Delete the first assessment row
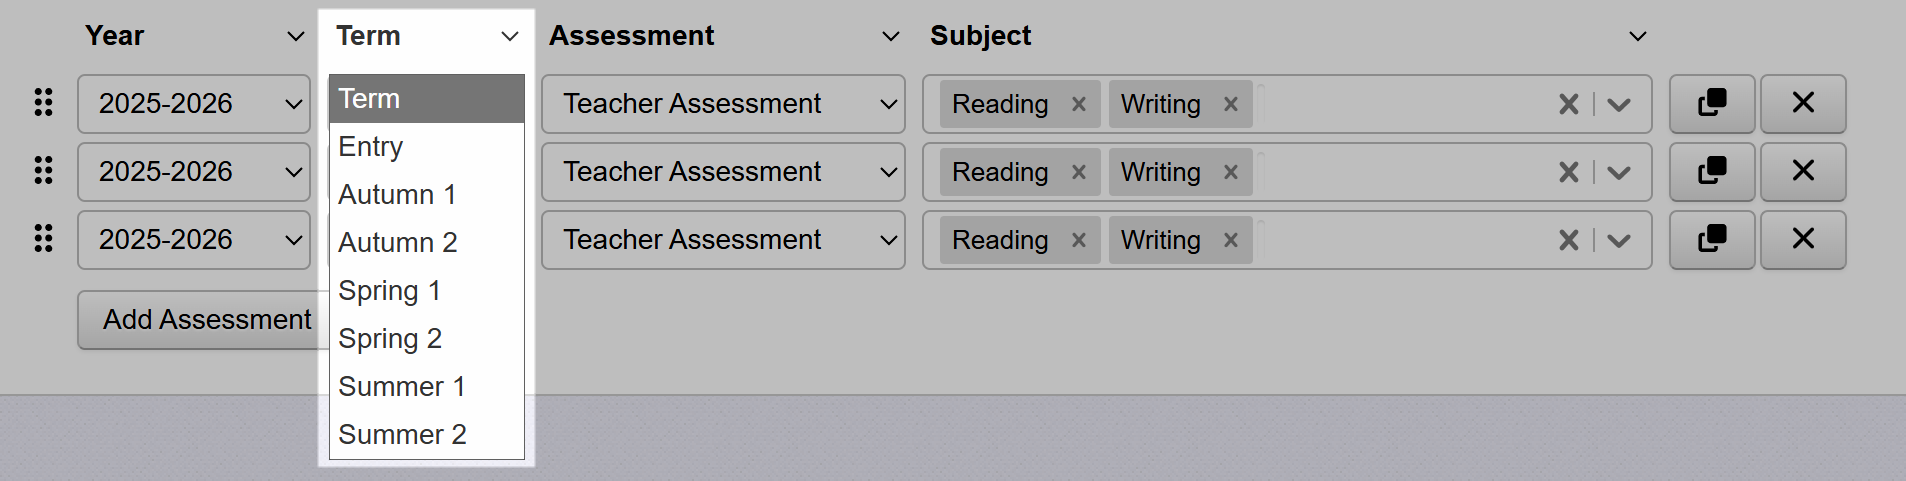 pyautogui.click(x=1802, y=103)
